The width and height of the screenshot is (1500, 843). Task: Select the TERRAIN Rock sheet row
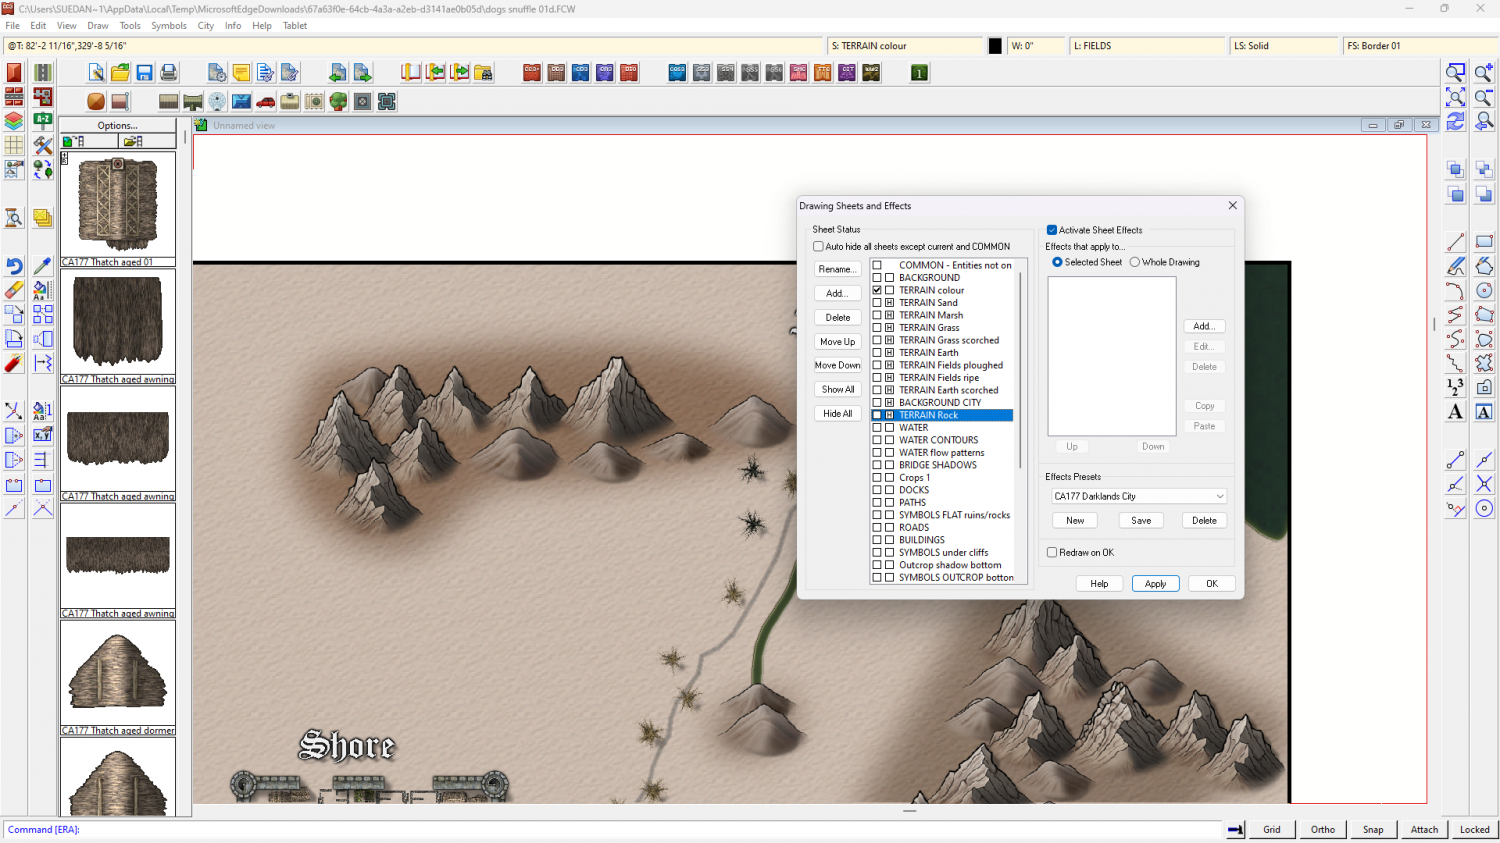[x=941, y=415]
